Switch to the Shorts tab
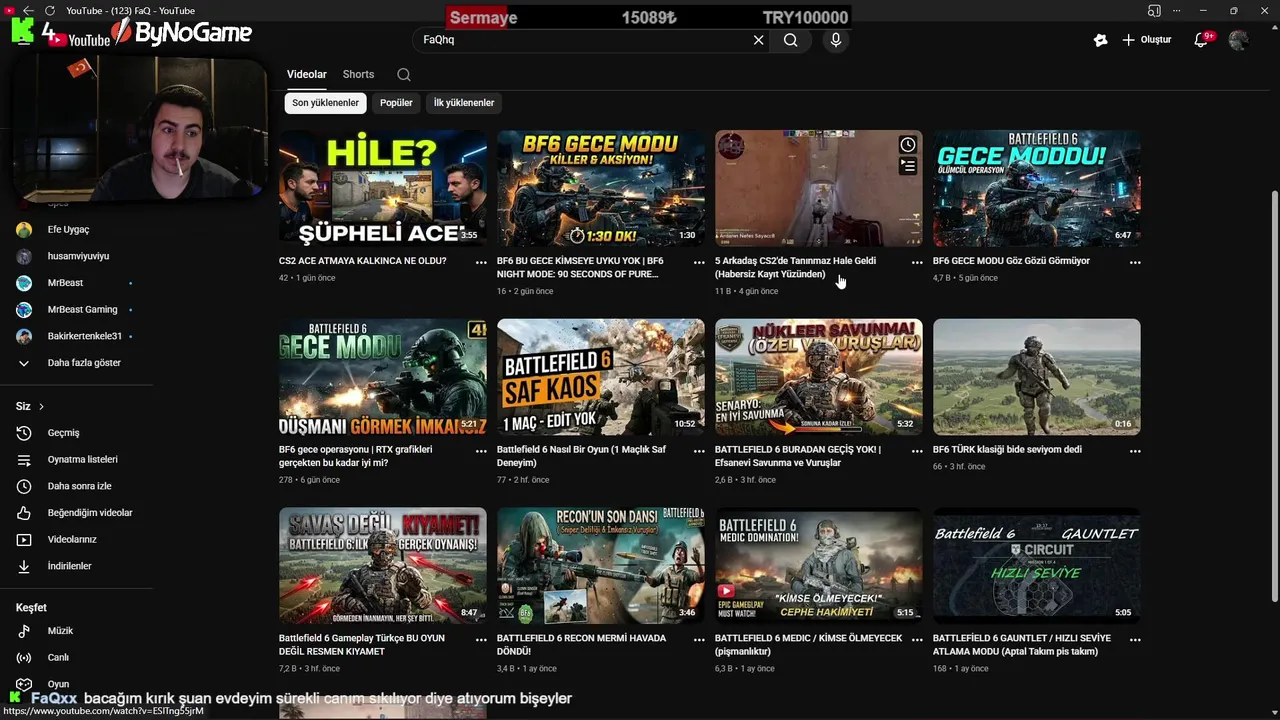 tap(358, 75)
